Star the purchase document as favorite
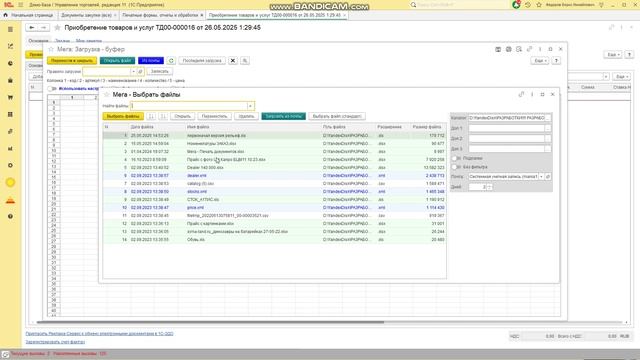This screenshot has width=640, height=360. (58, 28)
